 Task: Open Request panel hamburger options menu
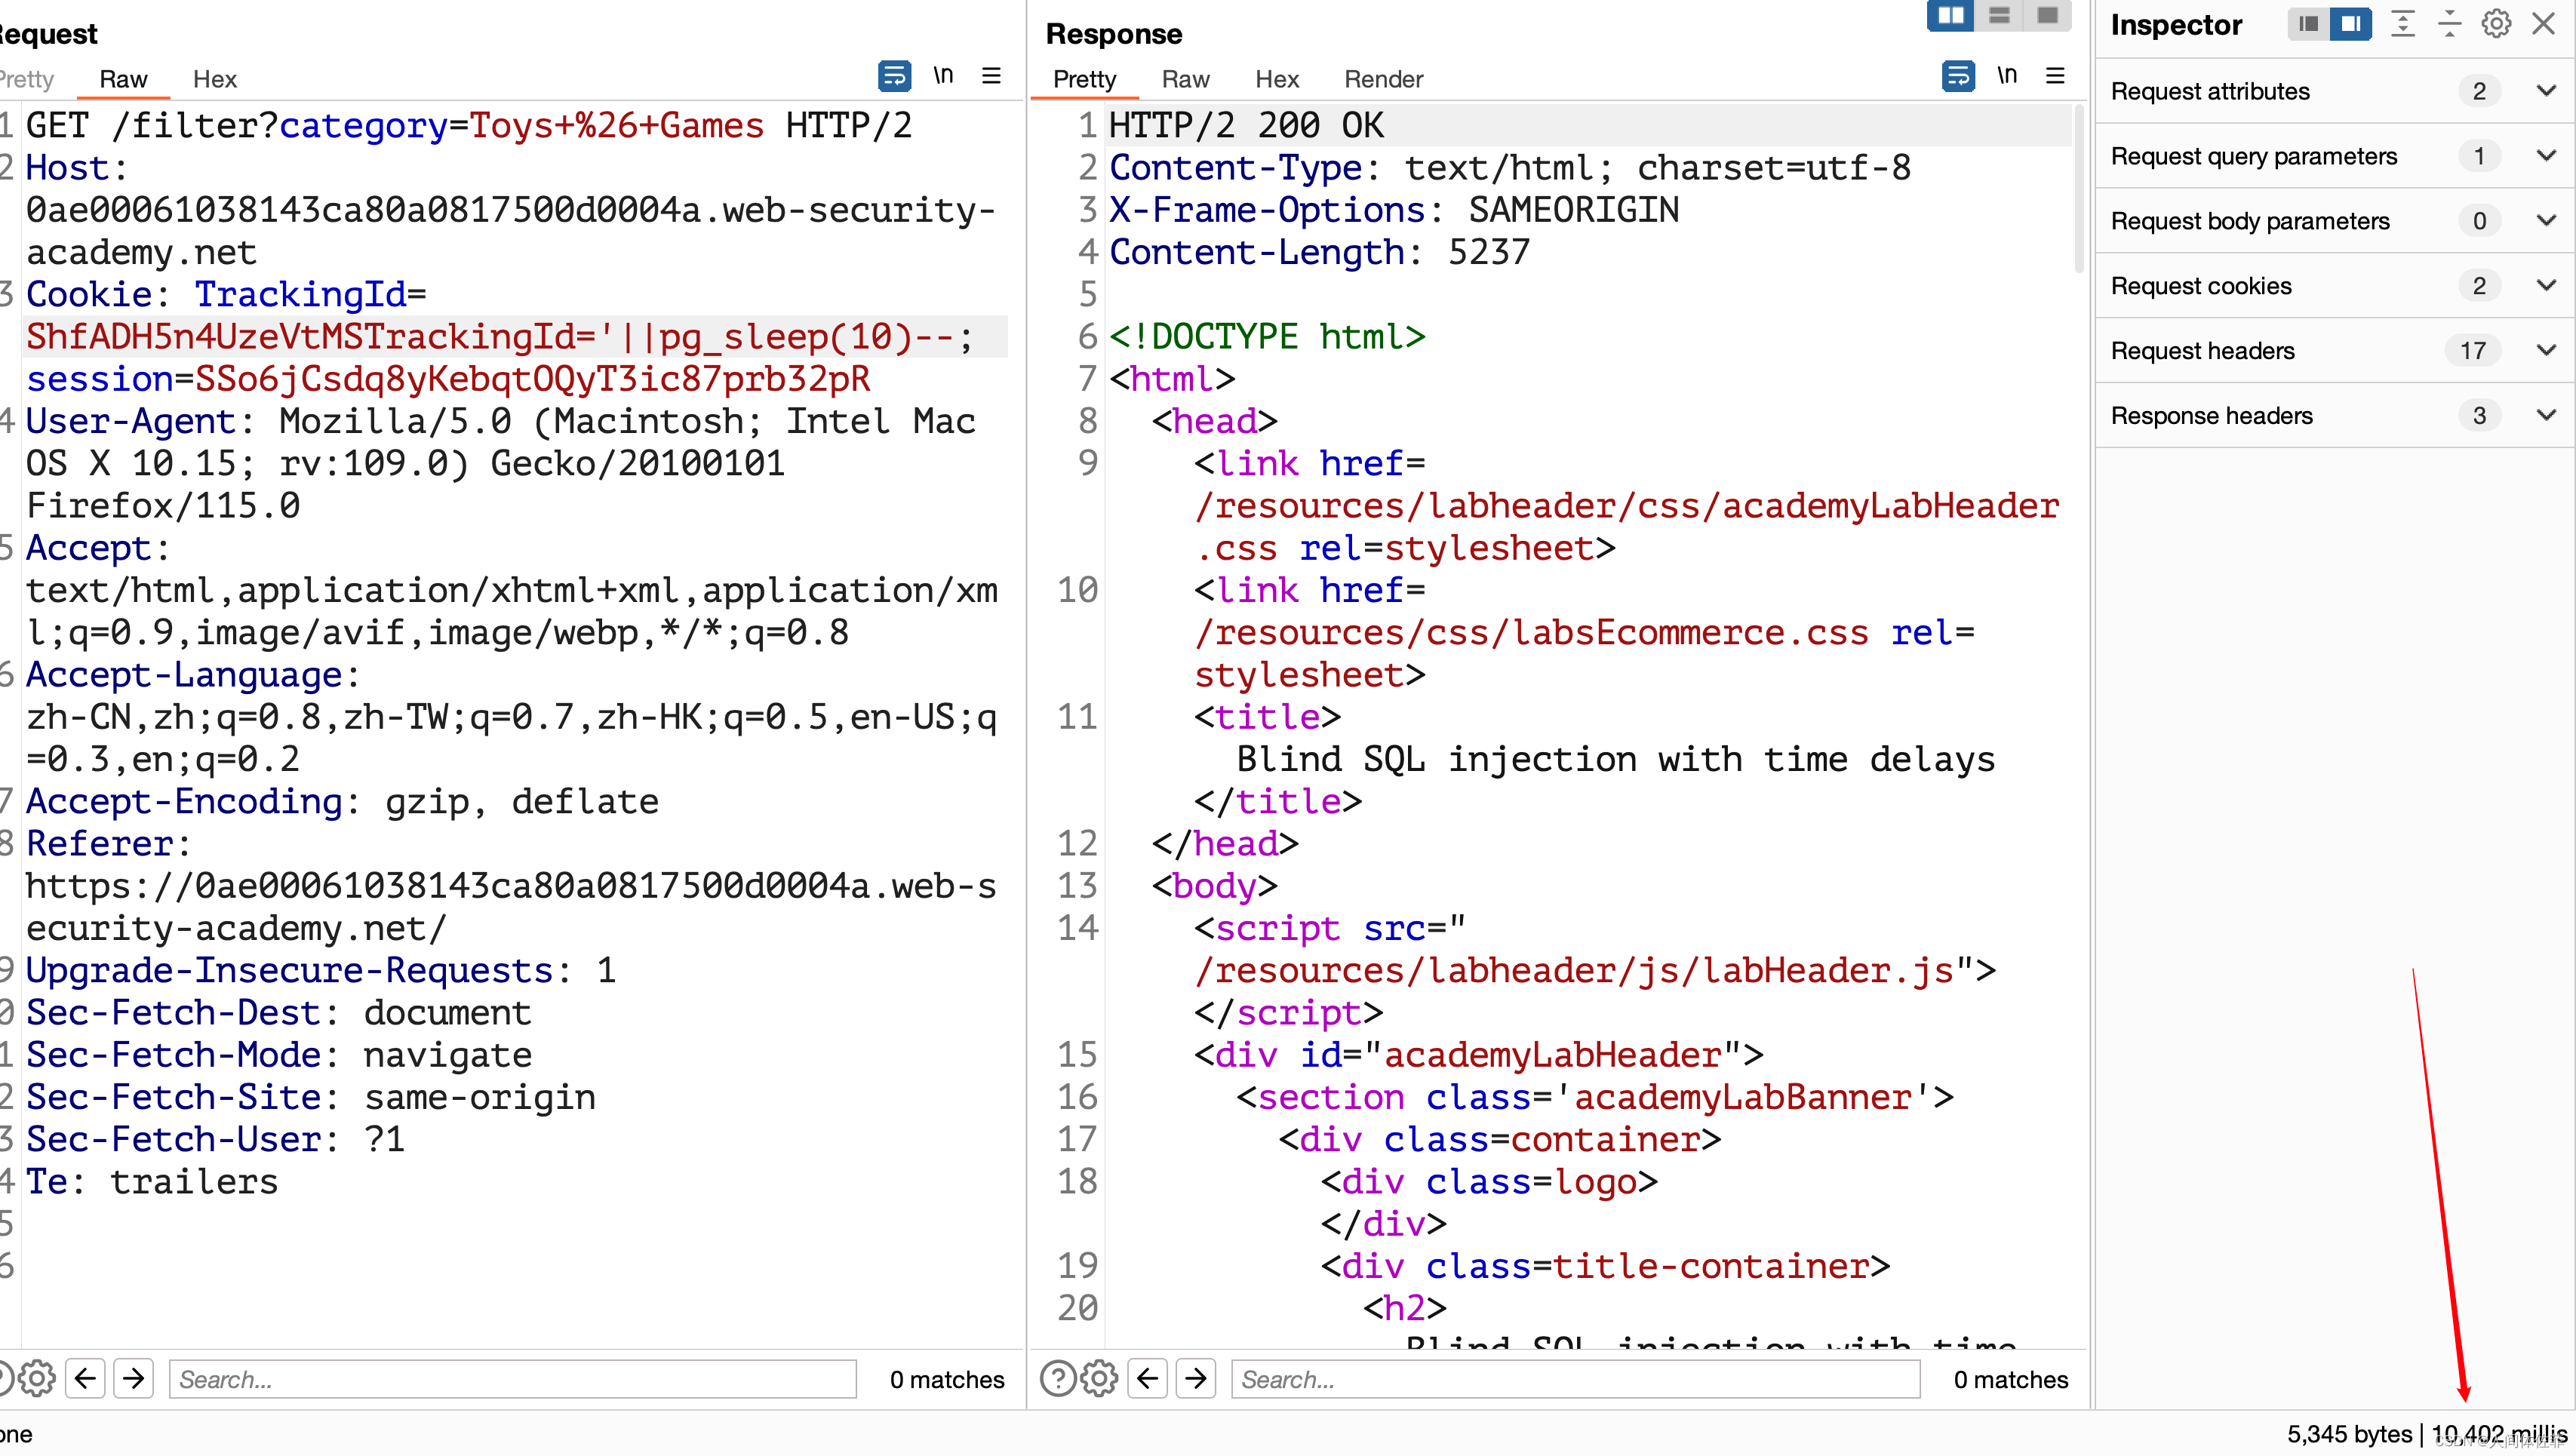(x=991, y=76)
